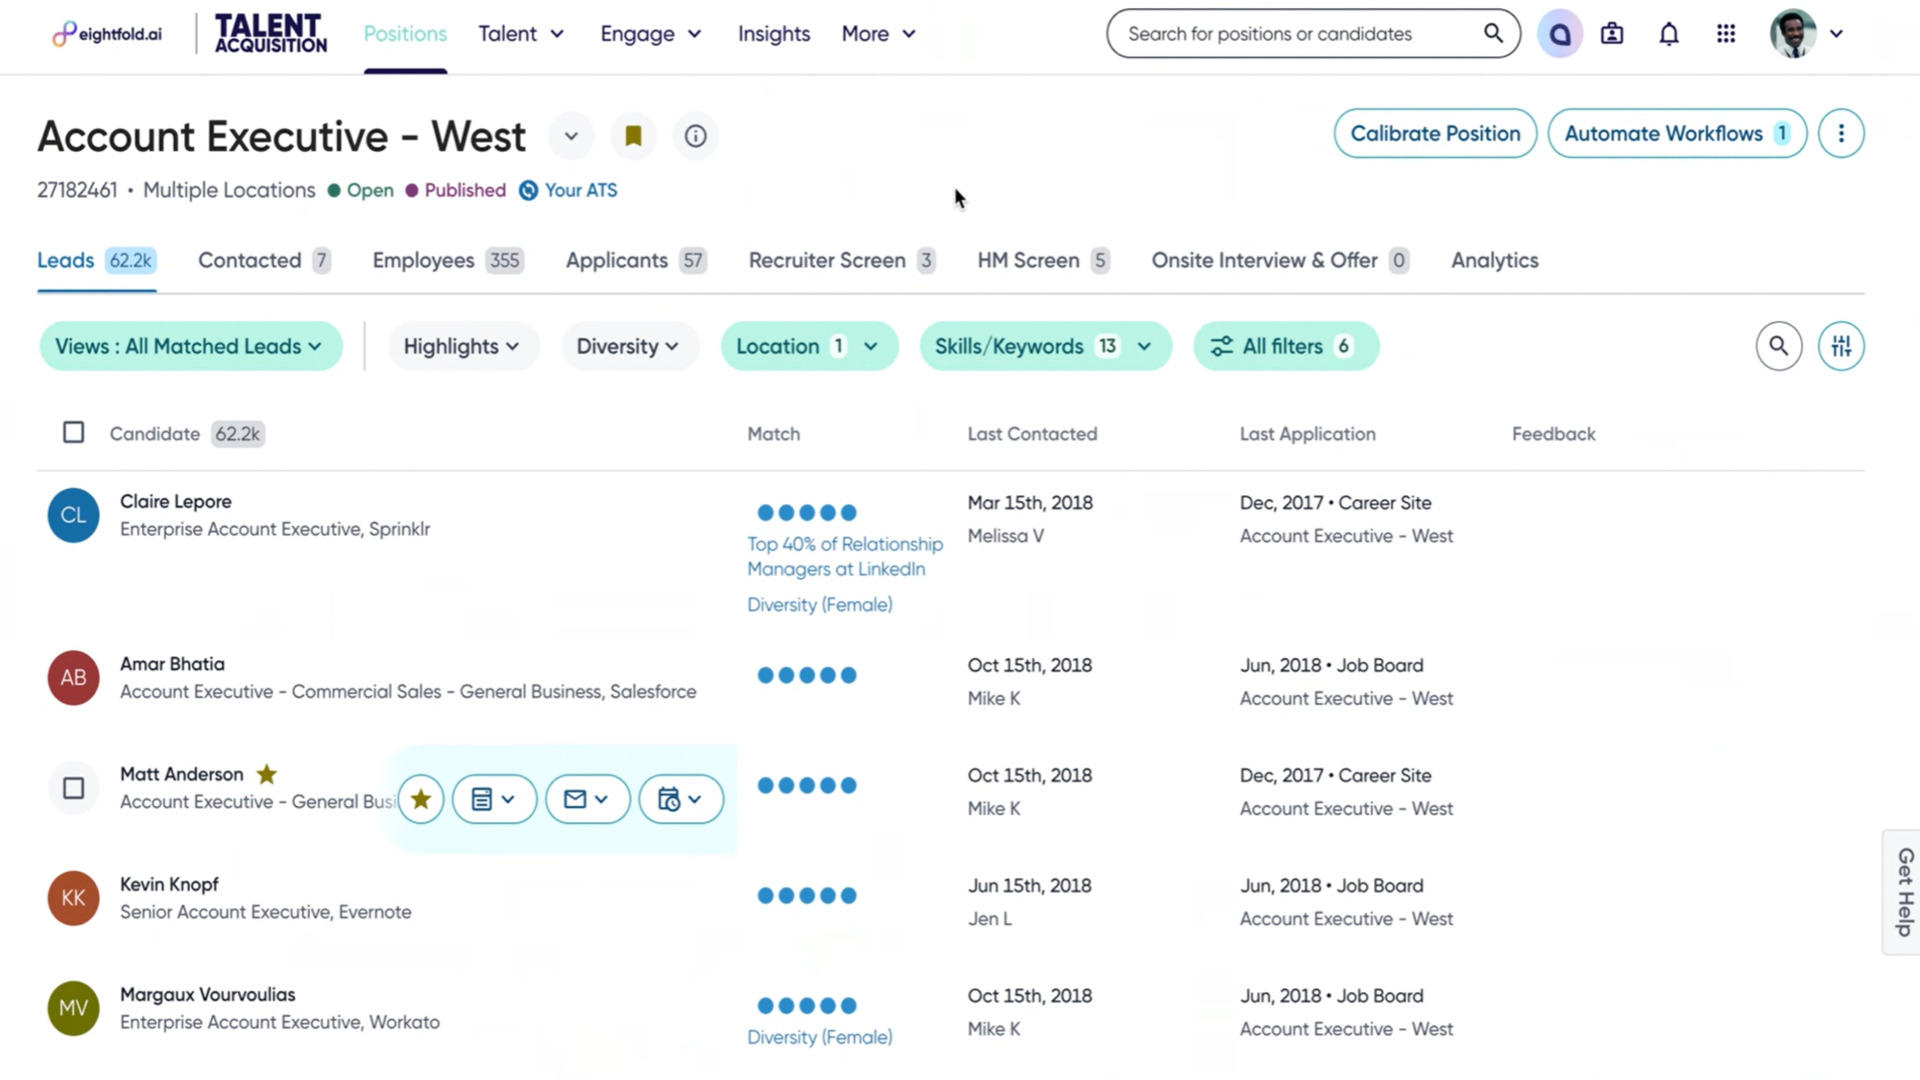Image resolution: width=1920 pixels, height=1080 pixels.
Task: Check Matt Anderson's row checkbox
Action: [73, 788]
